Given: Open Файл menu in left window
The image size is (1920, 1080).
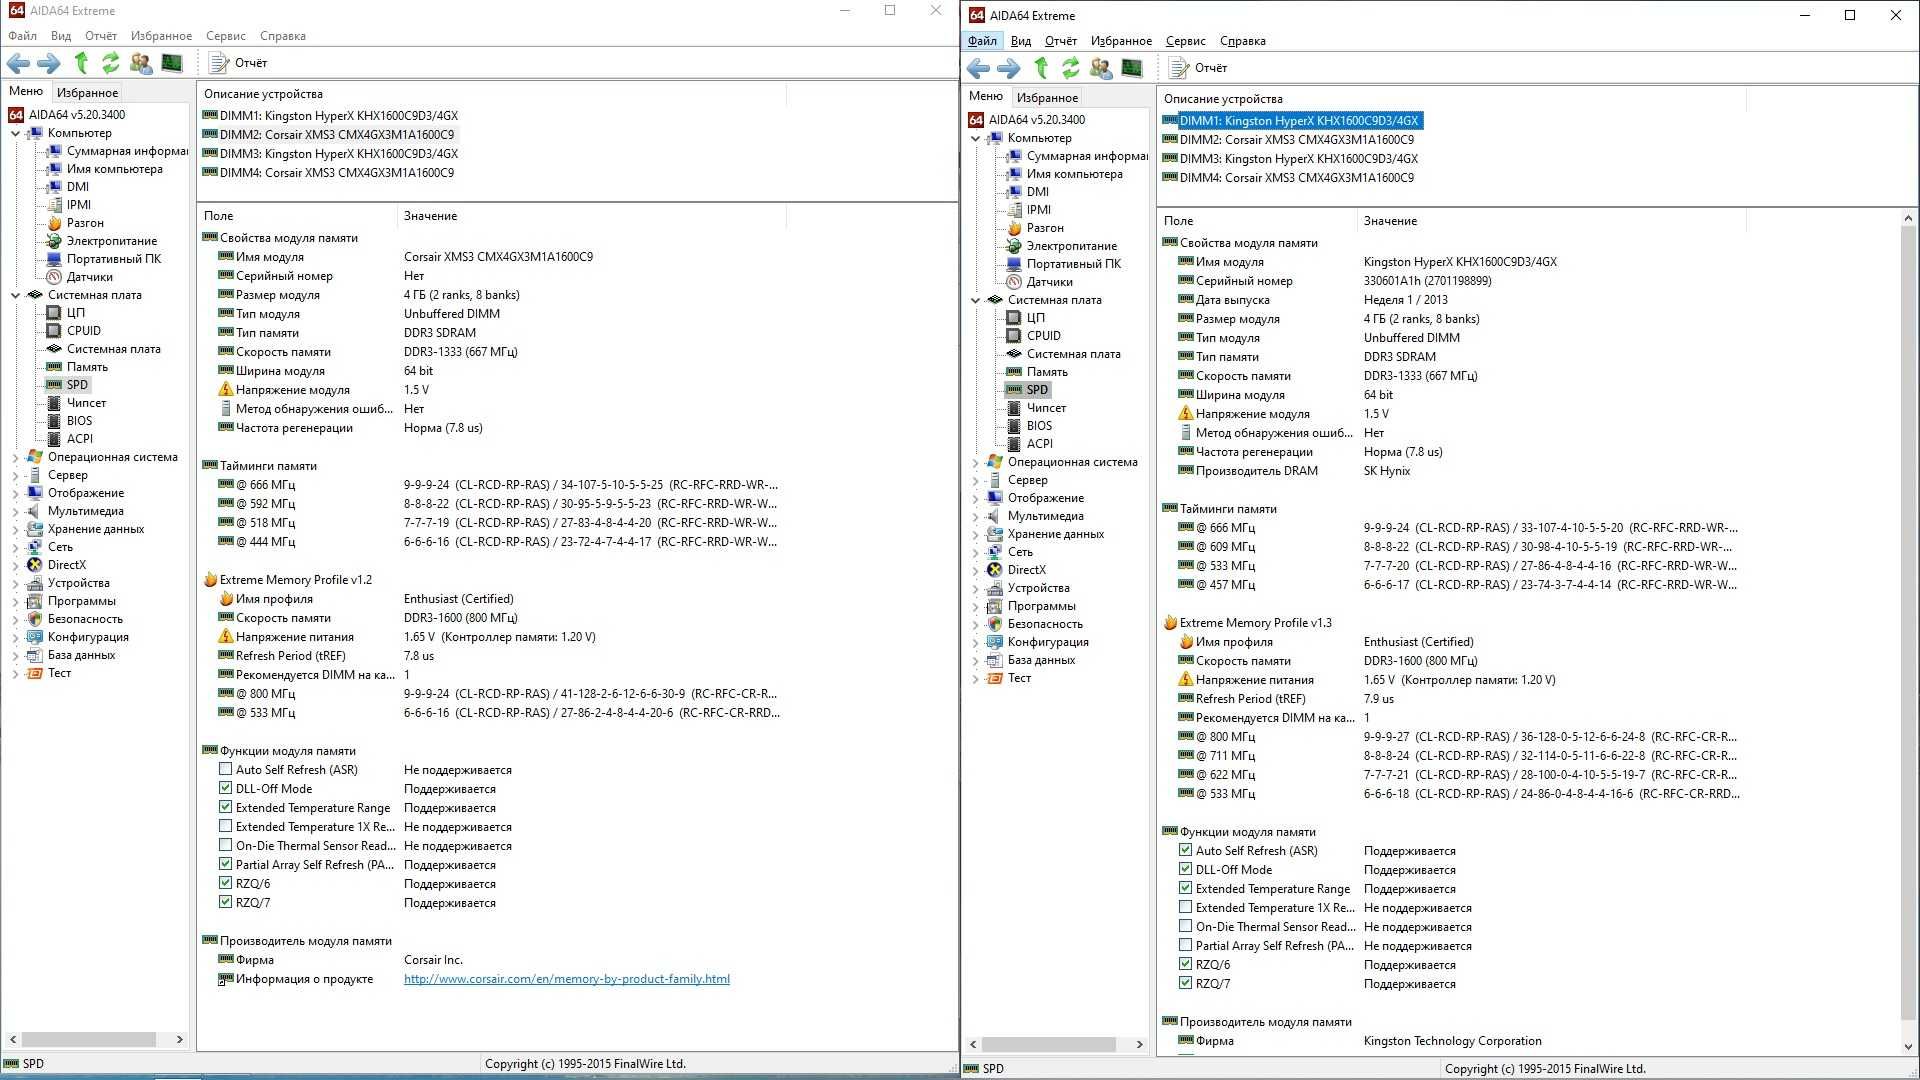Looking at the screenshot, I should coord(22,36).
